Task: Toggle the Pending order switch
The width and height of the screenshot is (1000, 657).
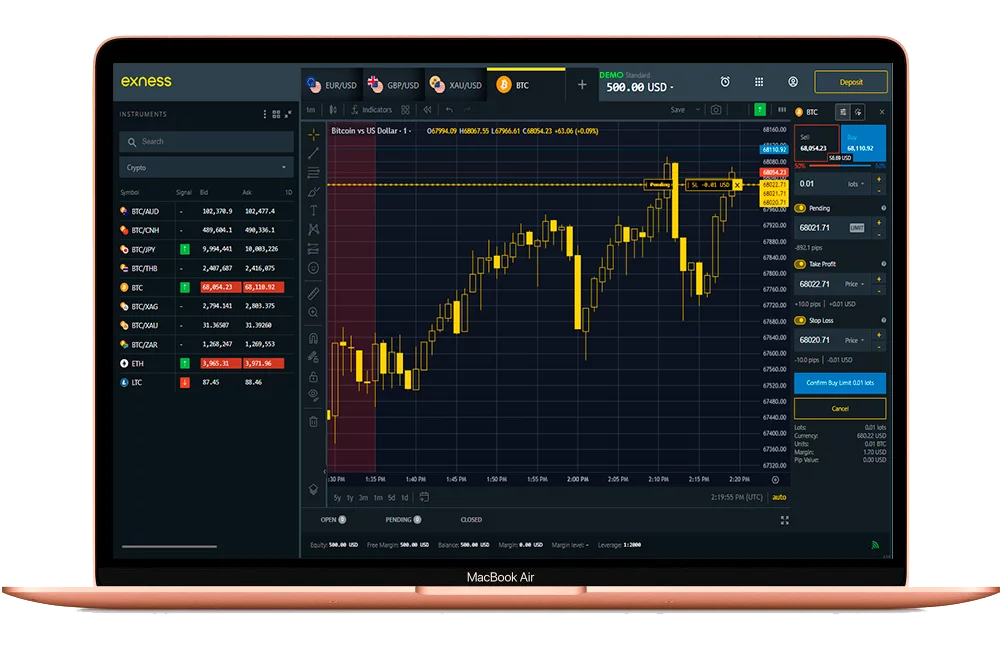Action: pyautogui.click(x=801, y=208)
